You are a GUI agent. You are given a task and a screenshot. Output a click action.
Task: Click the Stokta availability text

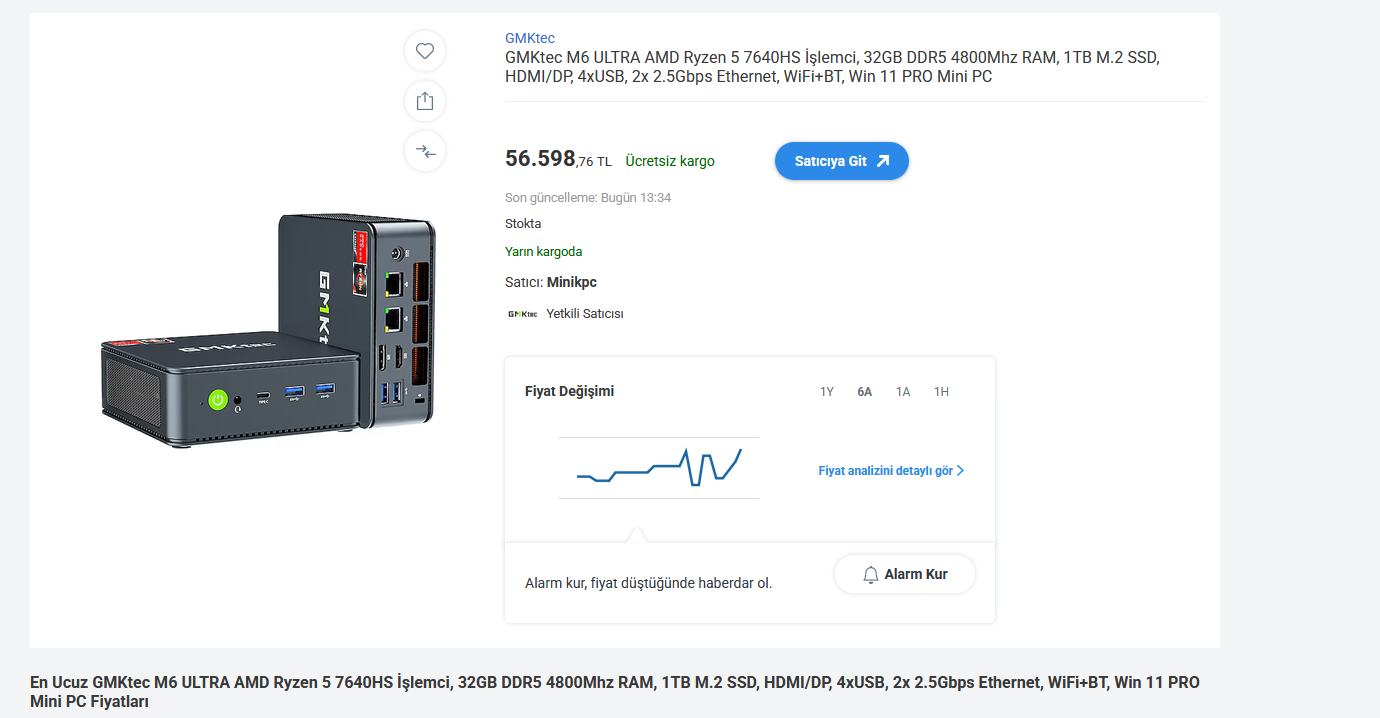(x=523, y=224)
